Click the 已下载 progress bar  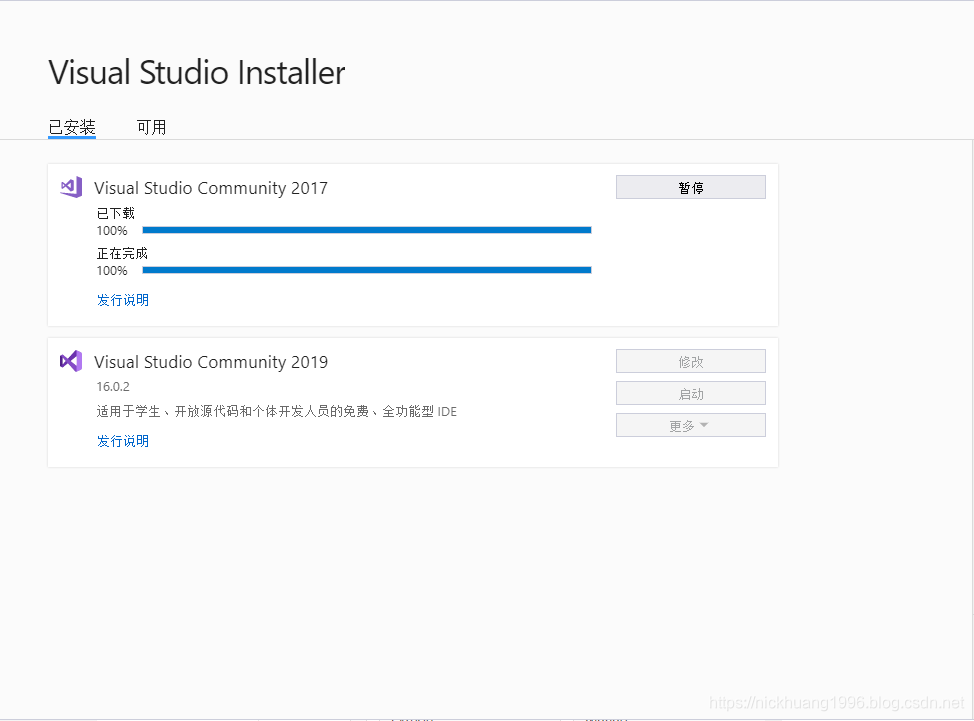point(367,230)
